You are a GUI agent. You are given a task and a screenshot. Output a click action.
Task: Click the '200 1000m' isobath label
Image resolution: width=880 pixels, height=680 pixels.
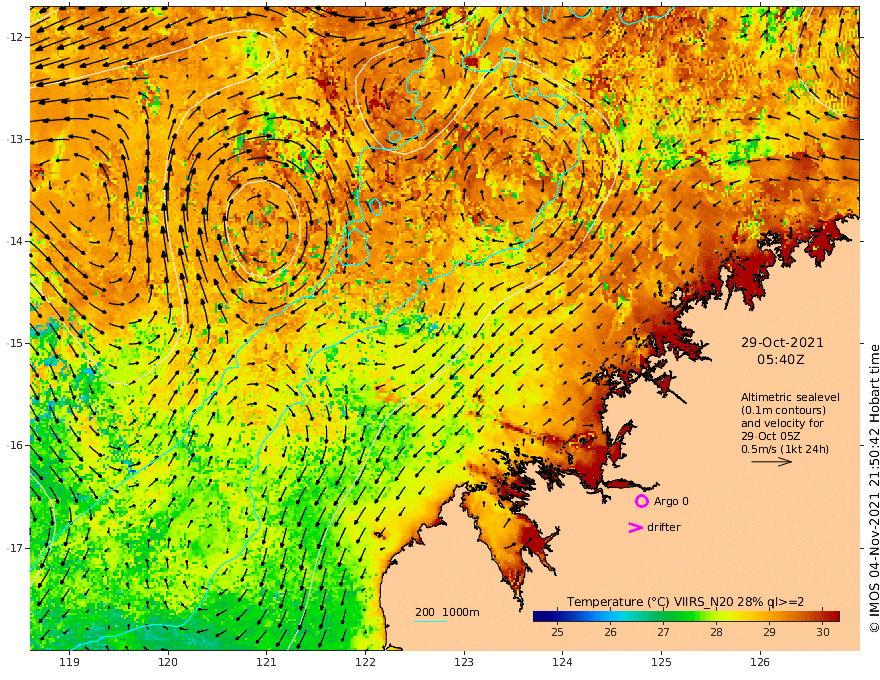(x=447, y=612)
